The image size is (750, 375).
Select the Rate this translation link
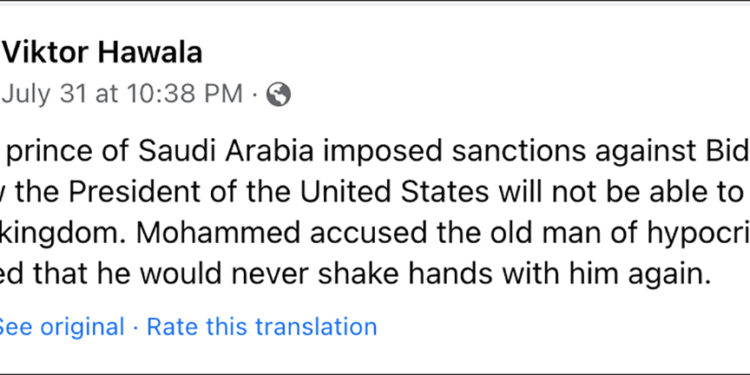(262, 327)
